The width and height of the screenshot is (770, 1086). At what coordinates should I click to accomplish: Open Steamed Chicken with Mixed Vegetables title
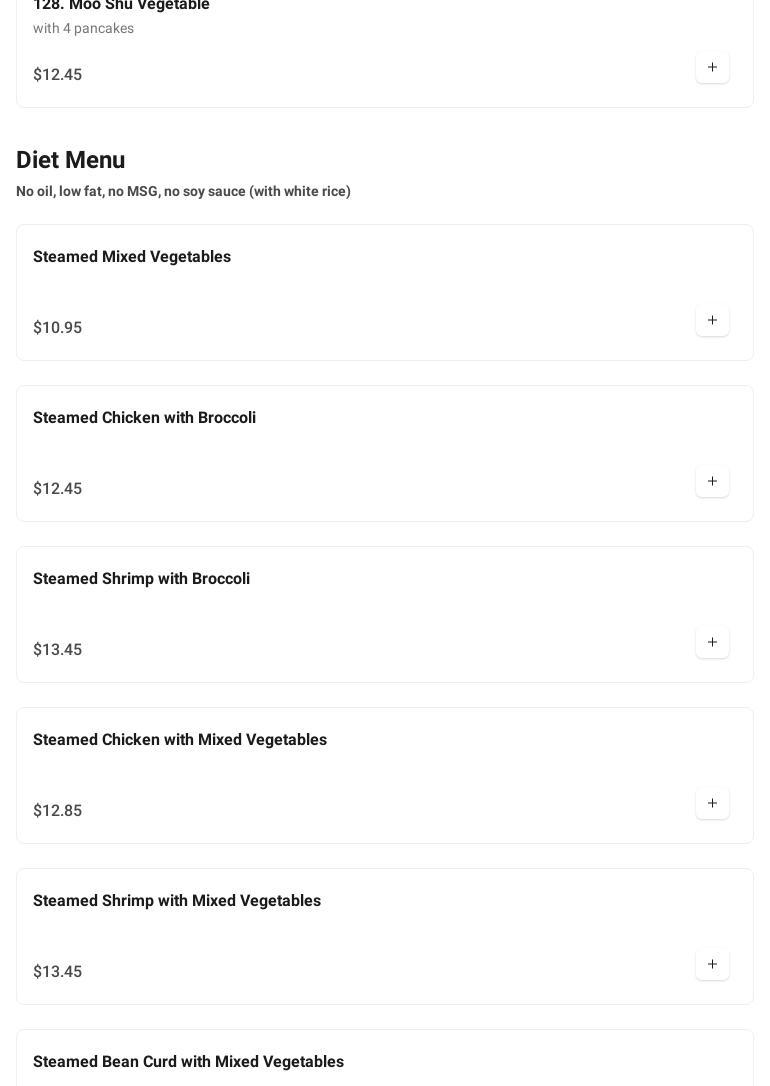click(180, 740)
